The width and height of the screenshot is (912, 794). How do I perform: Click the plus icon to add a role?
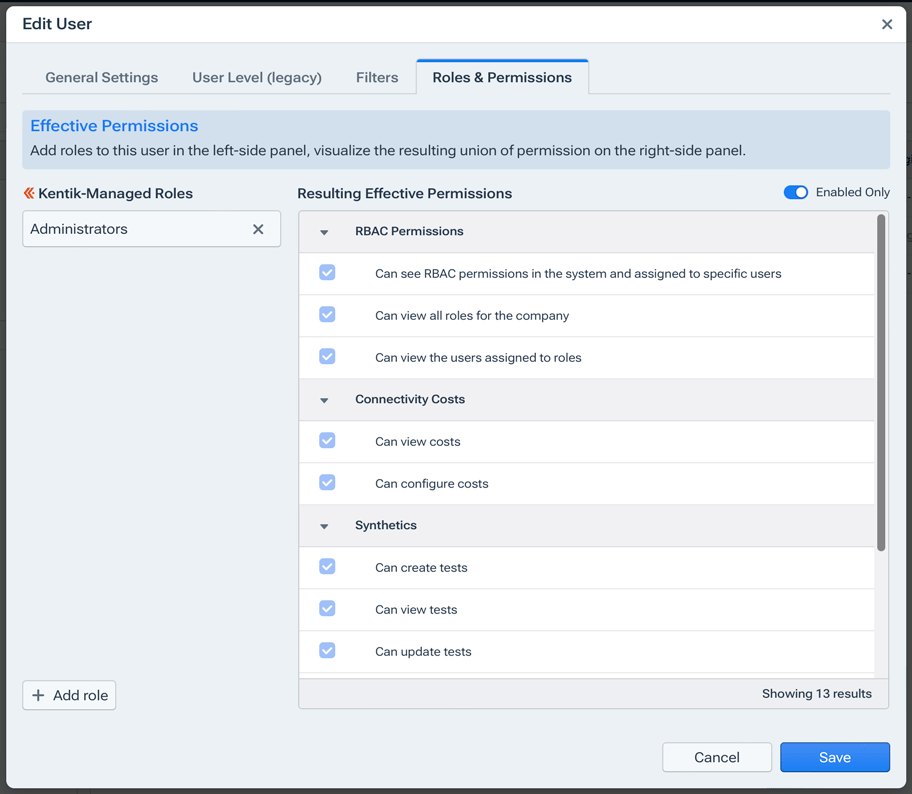[41, 695]
